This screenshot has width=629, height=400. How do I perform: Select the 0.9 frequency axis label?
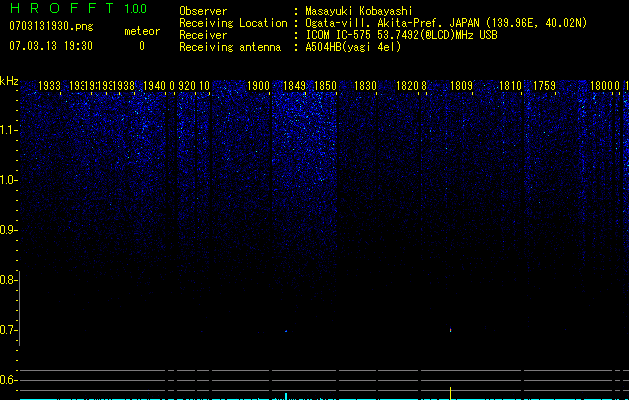pos(8,230)
